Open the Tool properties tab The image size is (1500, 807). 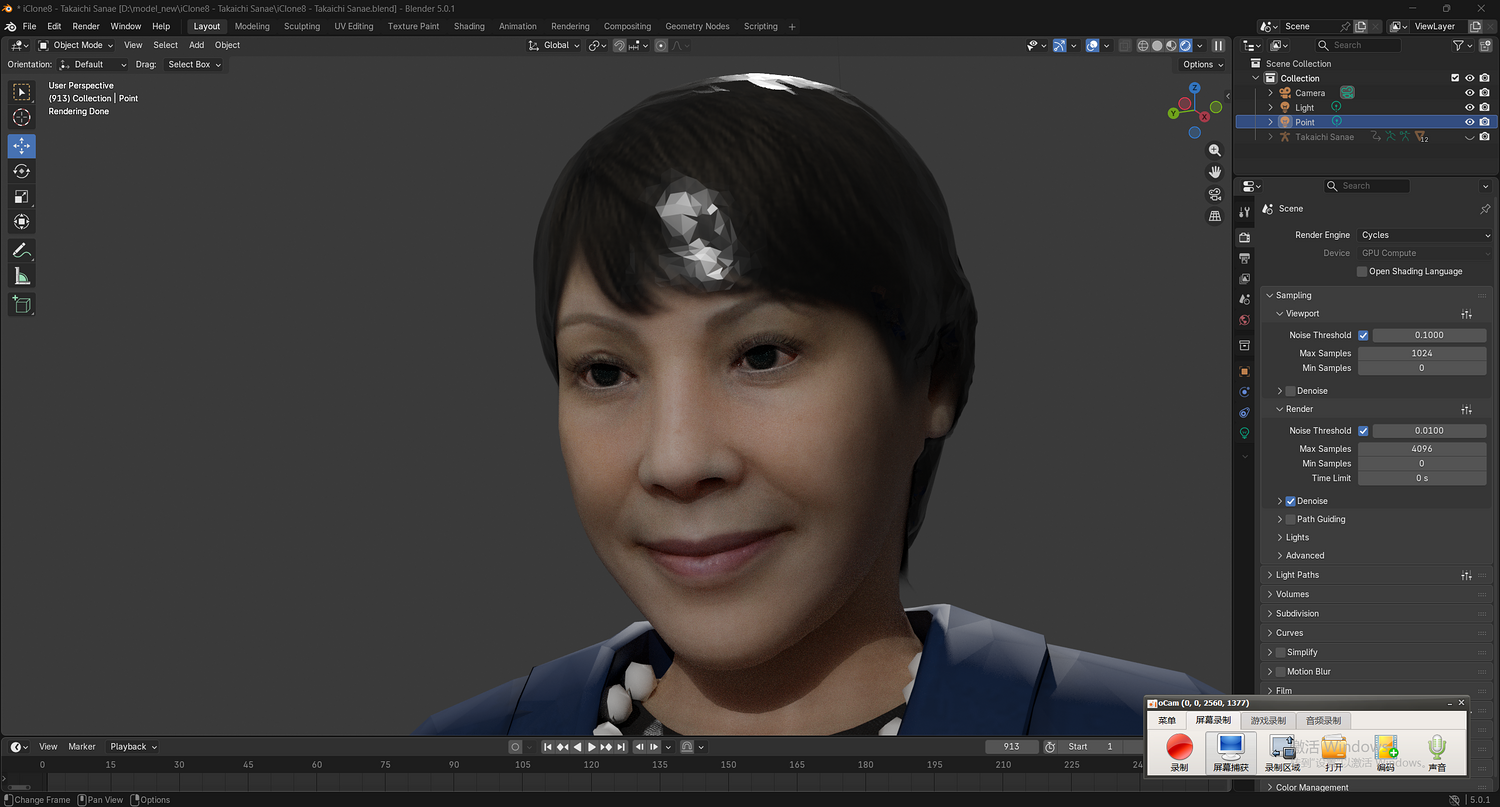click(x=1245, y=212)
